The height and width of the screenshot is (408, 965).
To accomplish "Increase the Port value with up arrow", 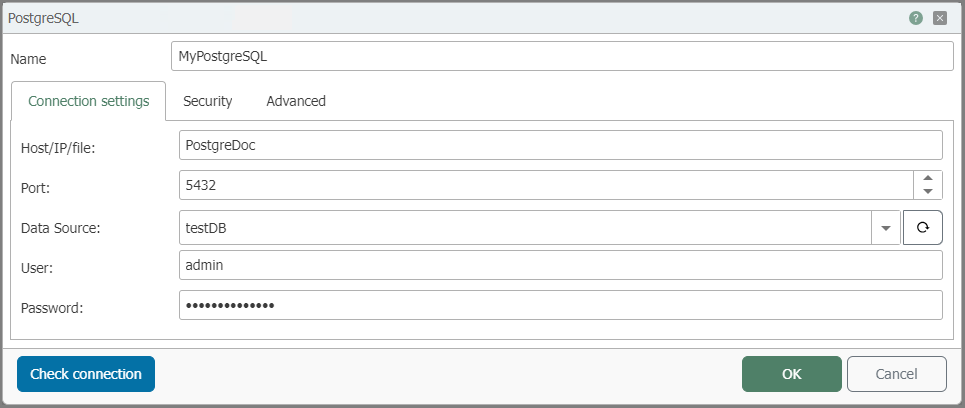I will point(928,178).
